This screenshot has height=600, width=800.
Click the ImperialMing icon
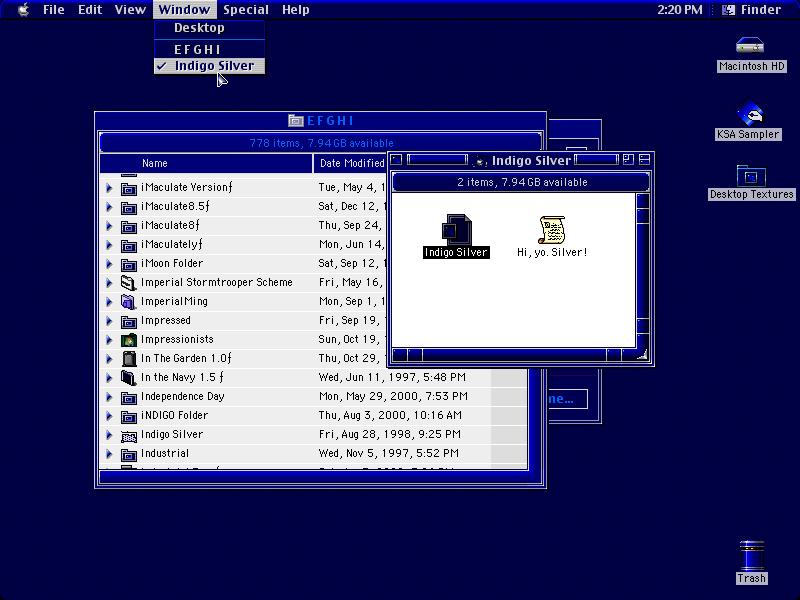click(129, 302)
